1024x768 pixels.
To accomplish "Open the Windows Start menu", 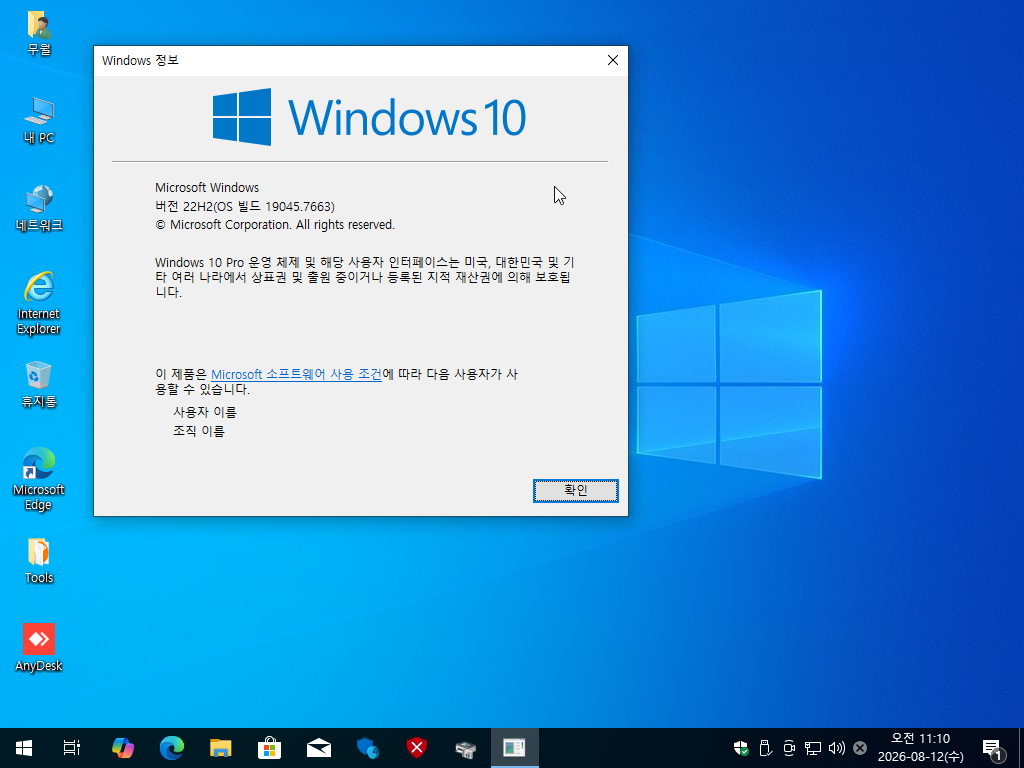I will 24,748.
